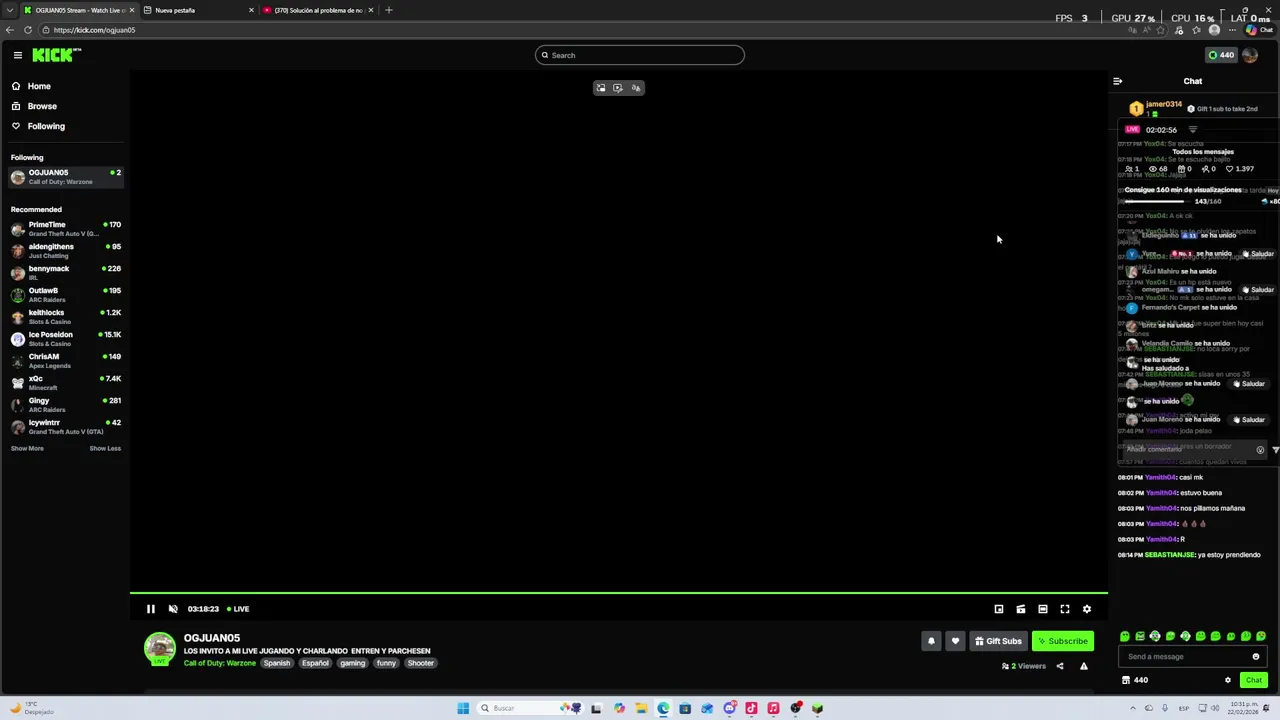
Task: Open the channel points shop 440
Action: pyautogui.click(x=1134, y=680)
